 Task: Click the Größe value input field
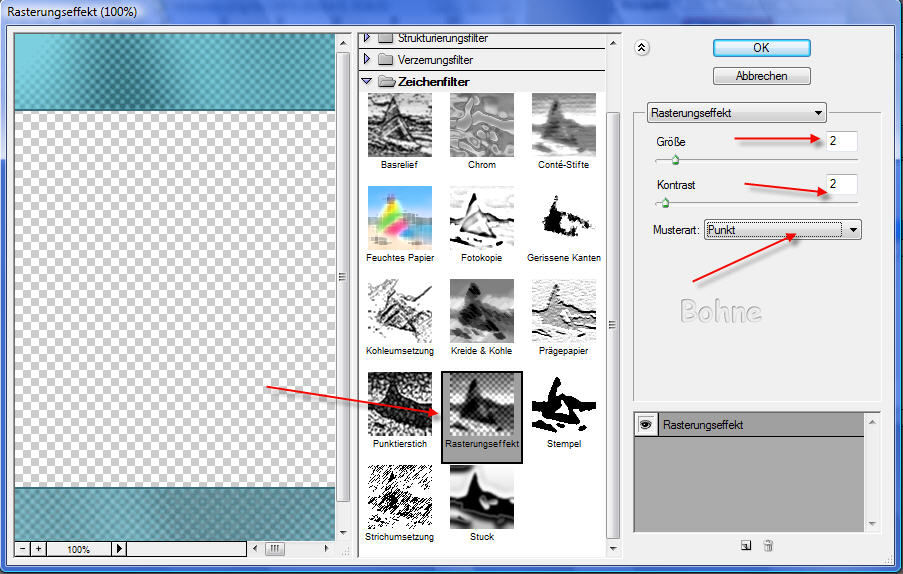tap(842, 141)
